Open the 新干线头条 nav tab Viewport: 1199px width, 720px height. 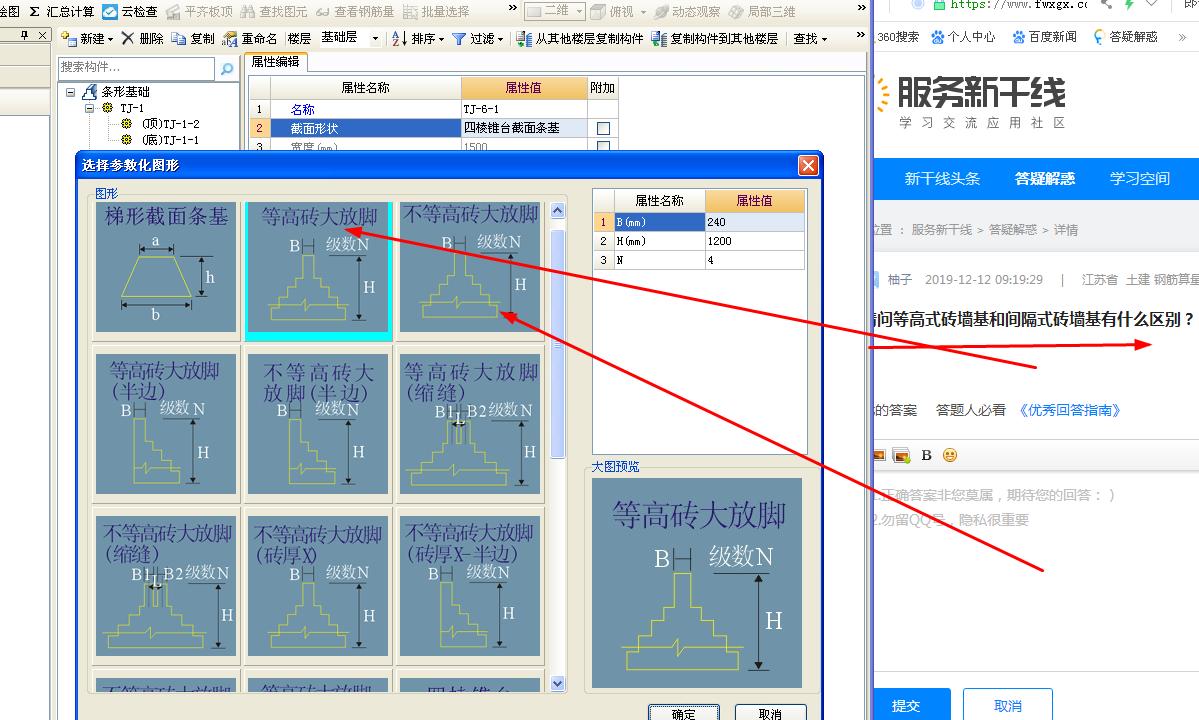(x=942, y=179)
